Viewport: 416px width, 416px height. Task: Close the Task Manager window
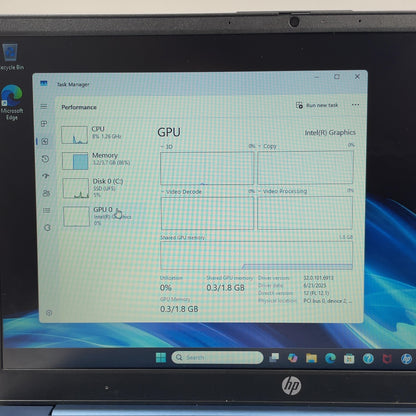[357, 77]
